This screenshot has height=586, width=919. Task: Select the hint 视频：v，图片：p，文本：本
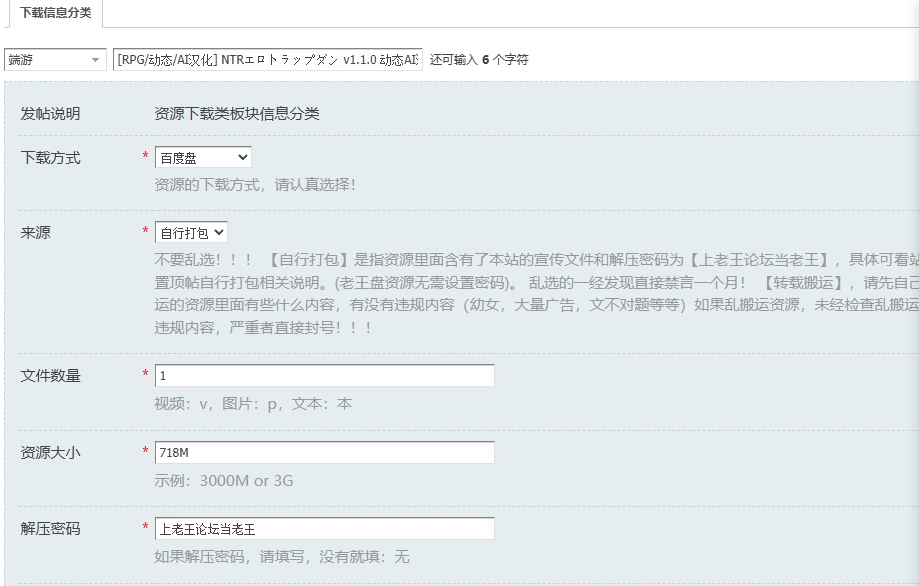253,404
